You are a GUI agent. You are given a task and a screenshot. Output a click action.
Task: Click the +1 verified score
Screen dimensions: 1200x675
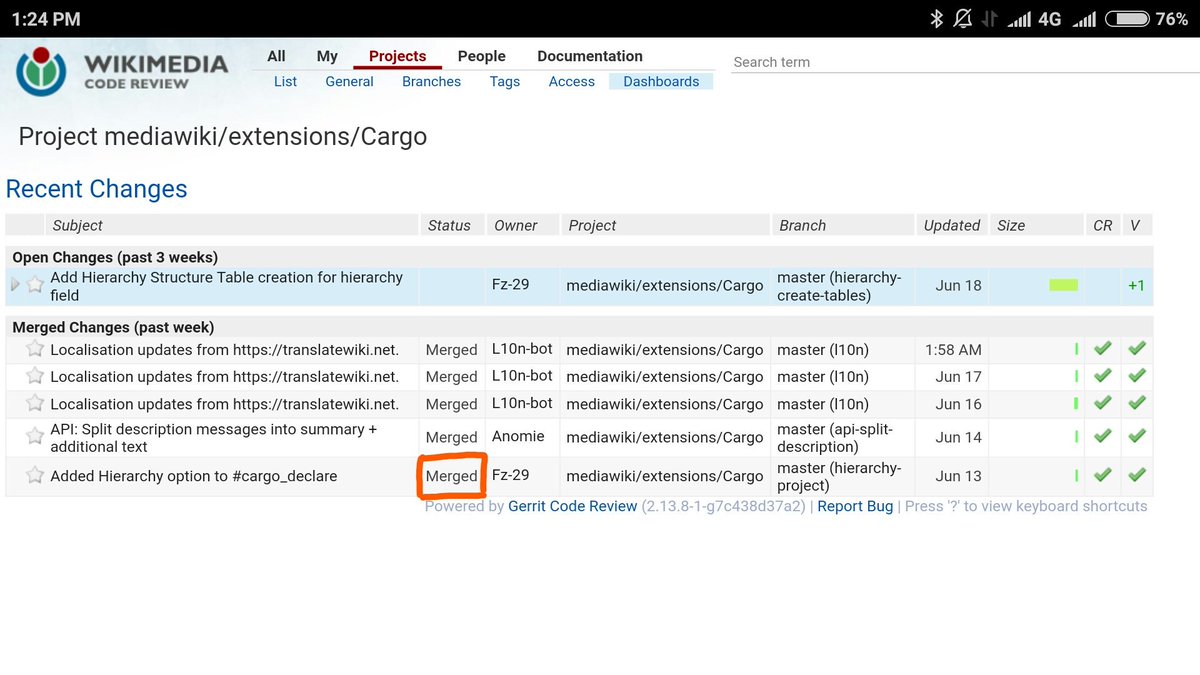[x=1136, y=285]
